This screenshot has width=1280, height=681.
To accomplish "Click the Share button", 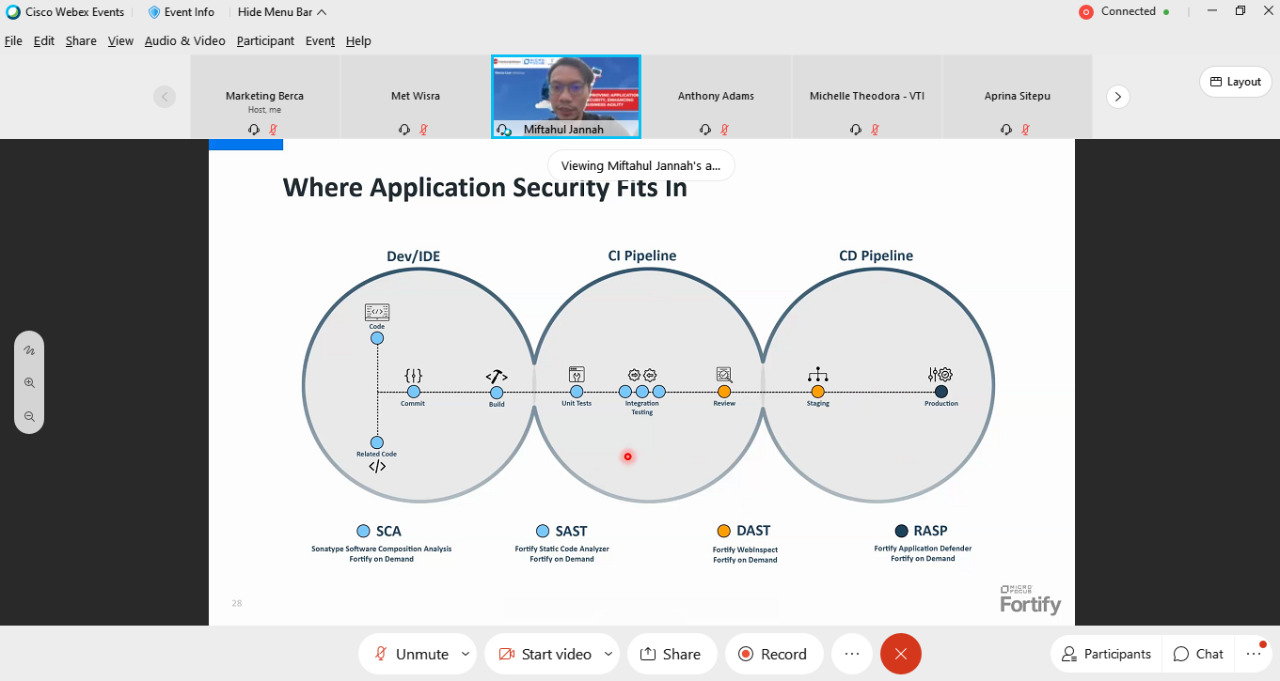I will (671, 654).
